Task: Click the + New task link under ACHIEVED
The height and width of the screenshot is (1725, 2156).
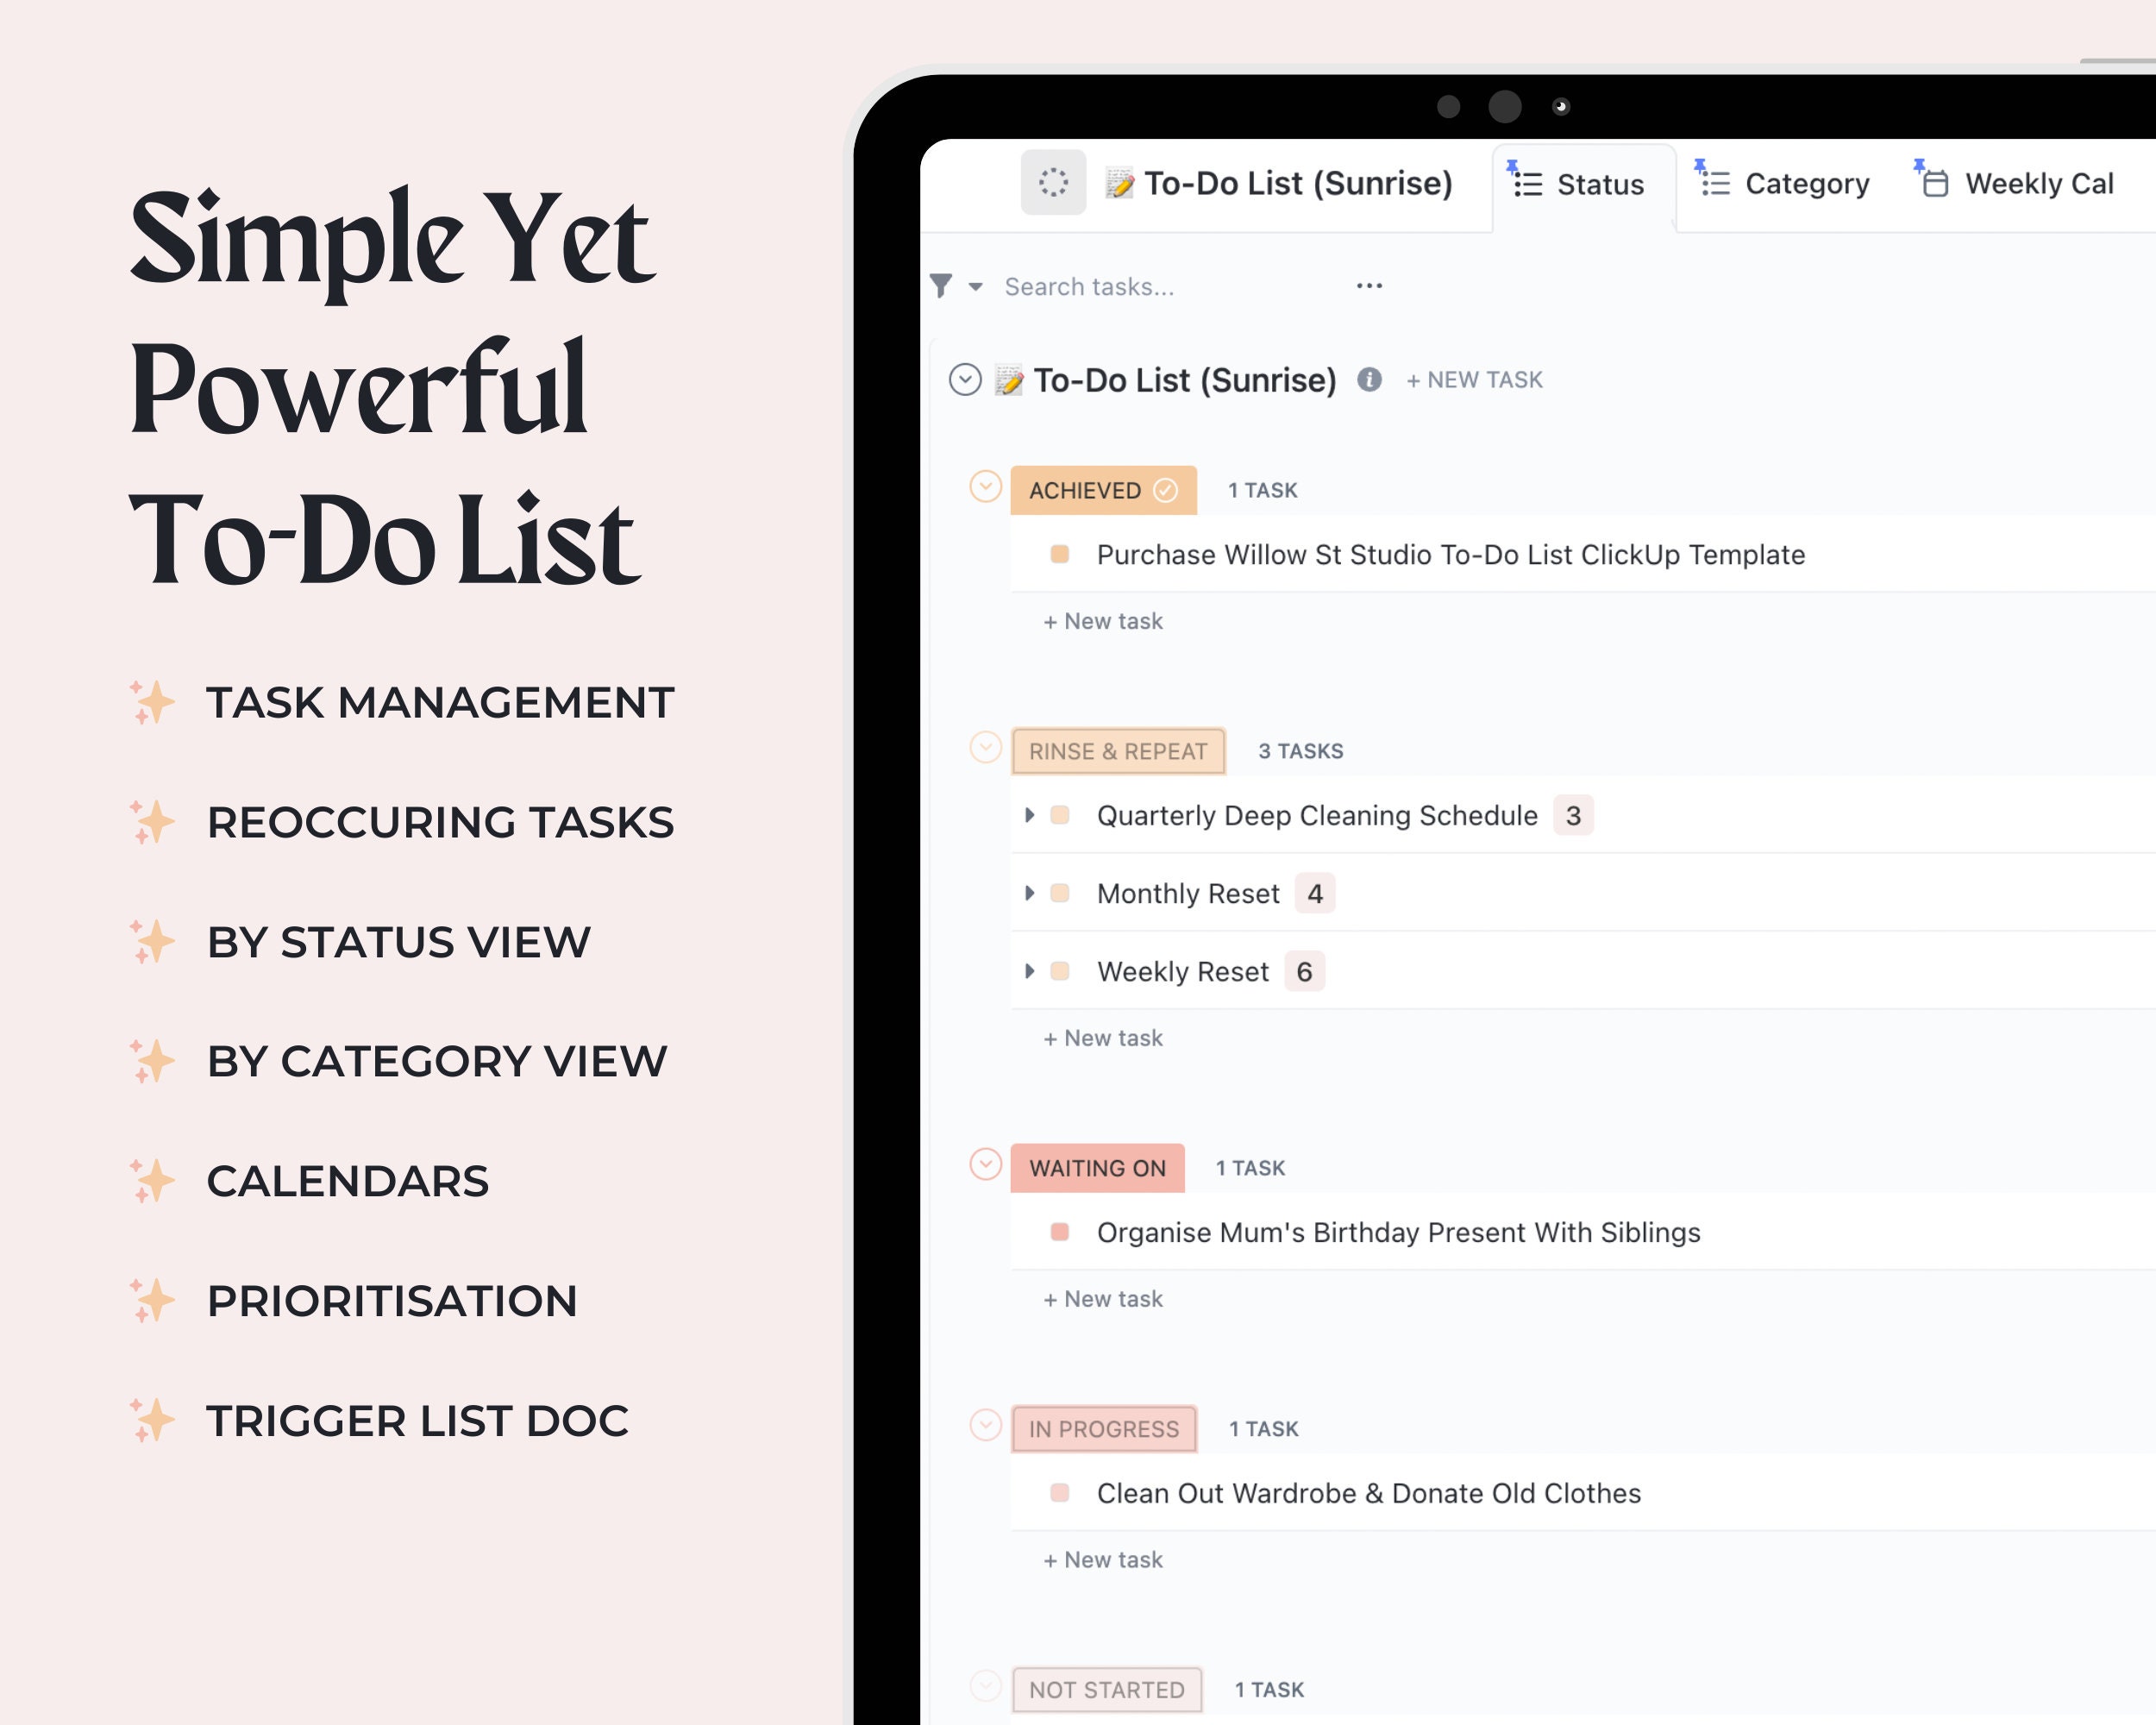Action: (1102, 619)
